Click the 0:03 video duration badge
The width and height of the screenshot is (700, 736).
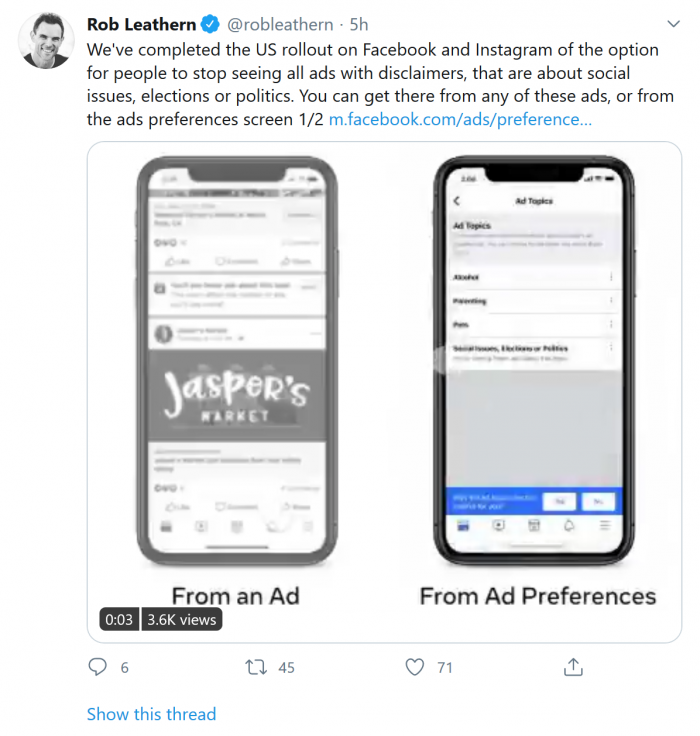pos(118,620)
